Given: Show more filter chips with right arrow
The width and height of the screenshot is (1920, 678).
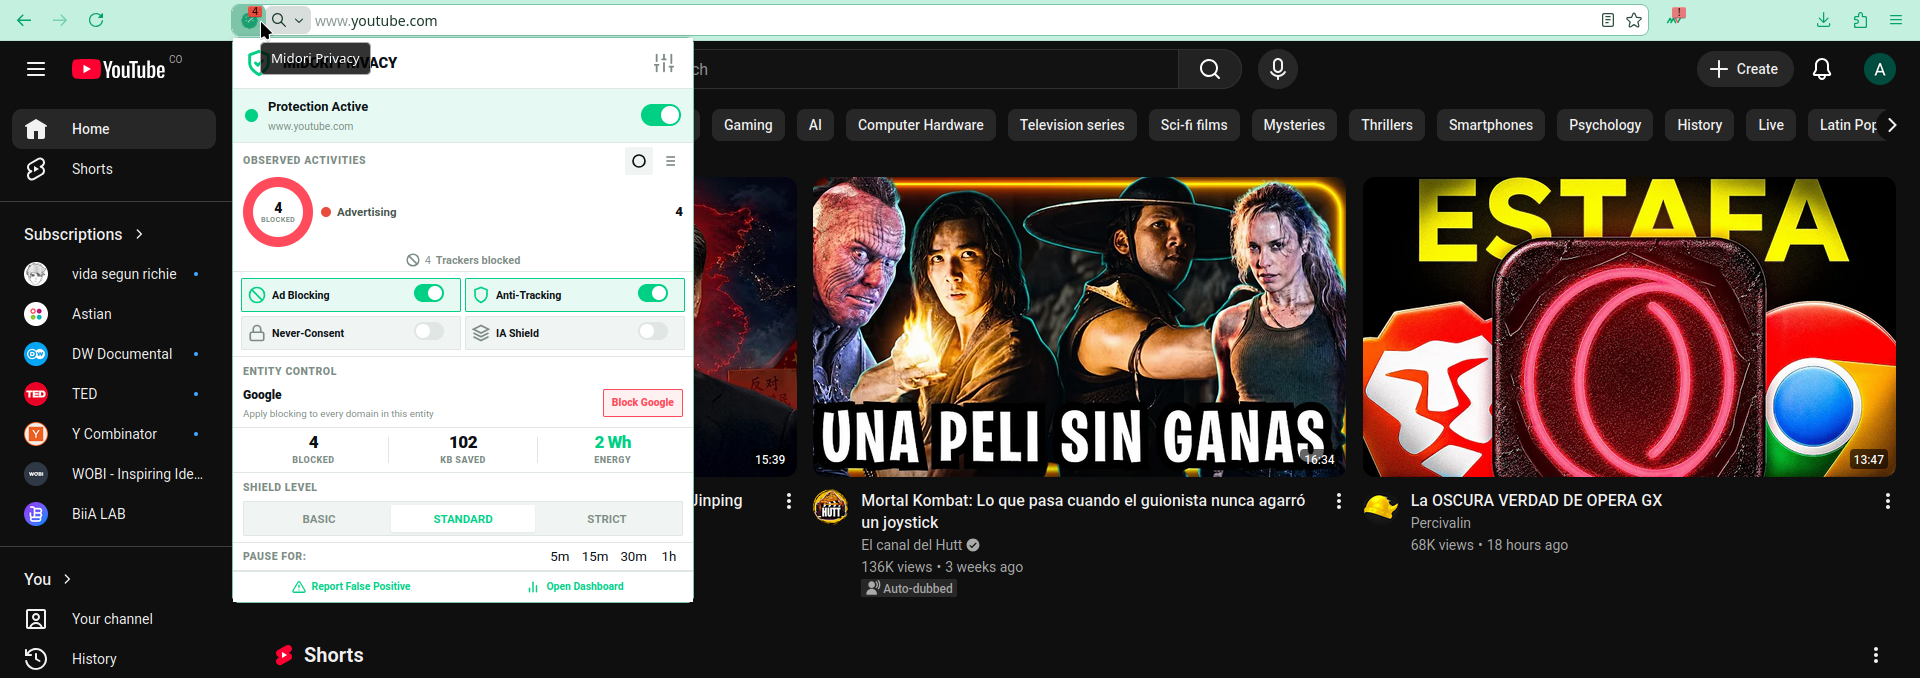Looking at the screenshot, I should 1891,125.
